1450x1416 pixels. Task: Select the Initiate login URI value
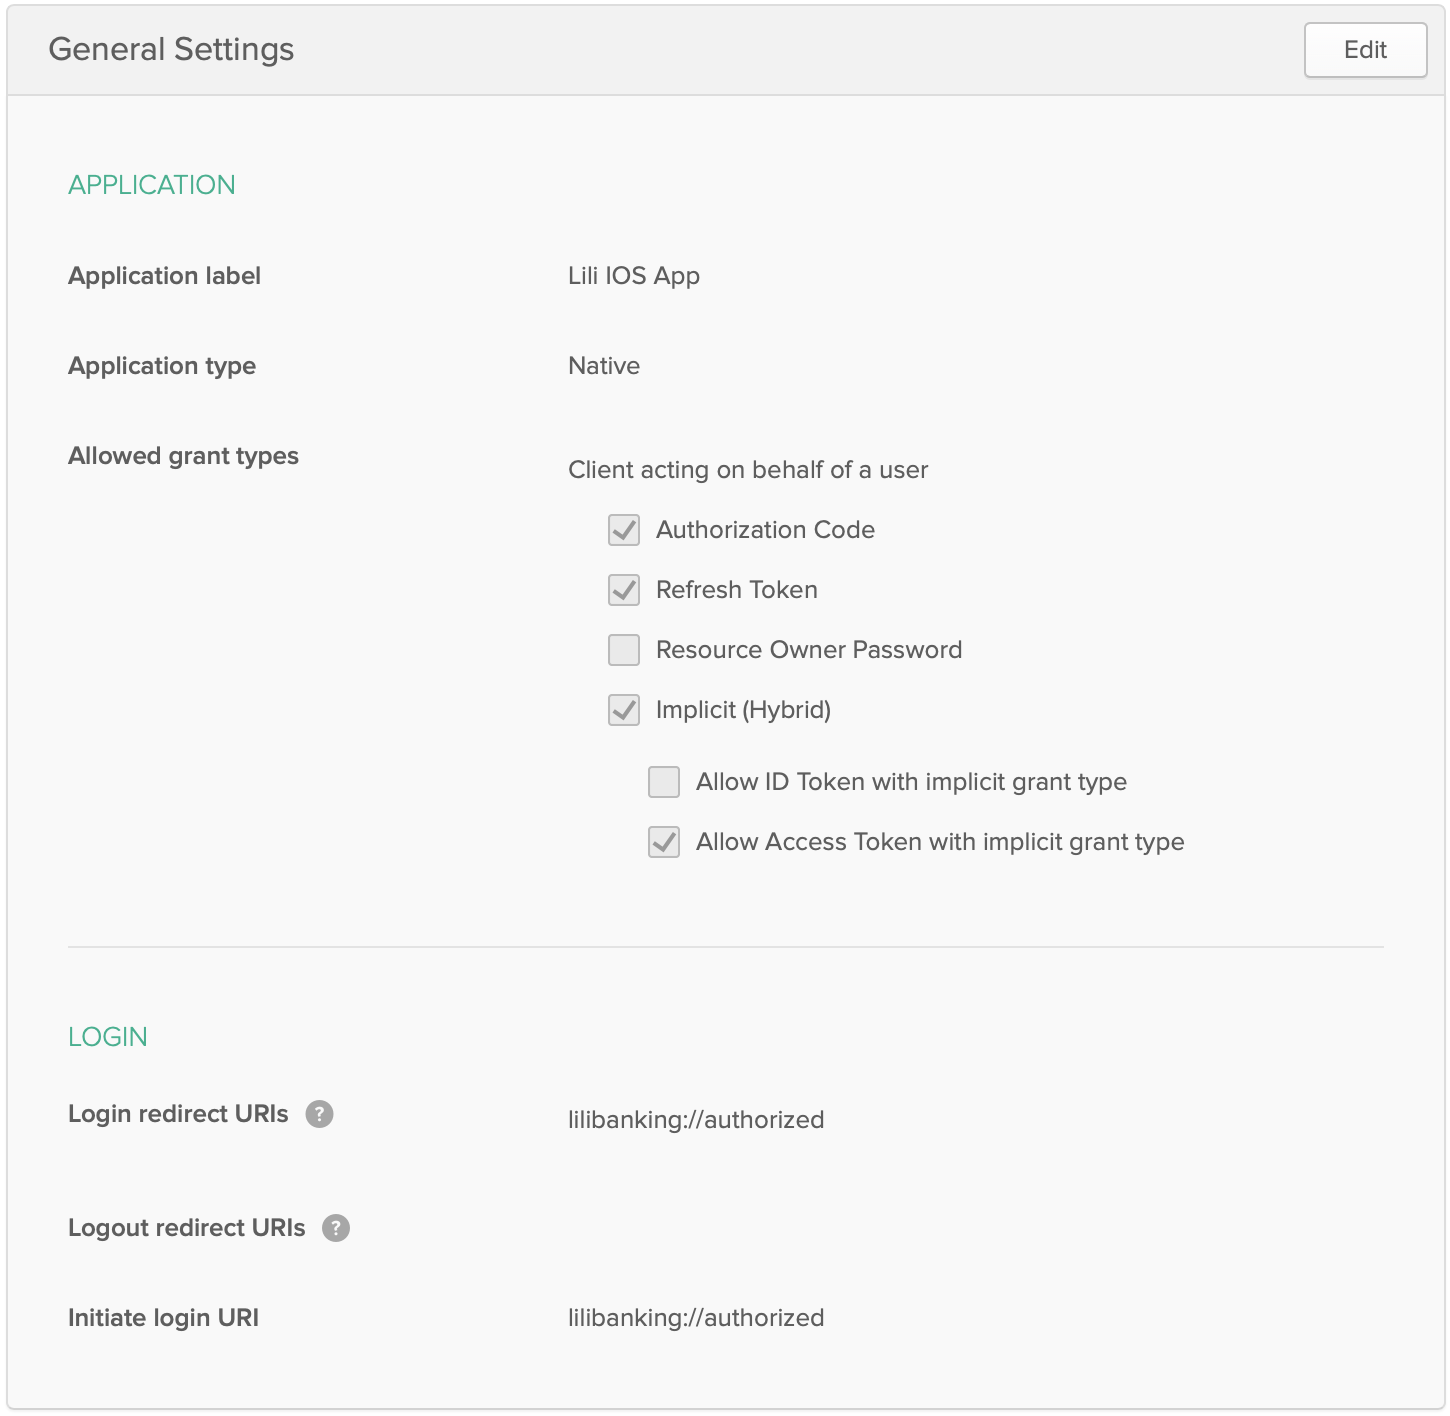click(696, 1318)
